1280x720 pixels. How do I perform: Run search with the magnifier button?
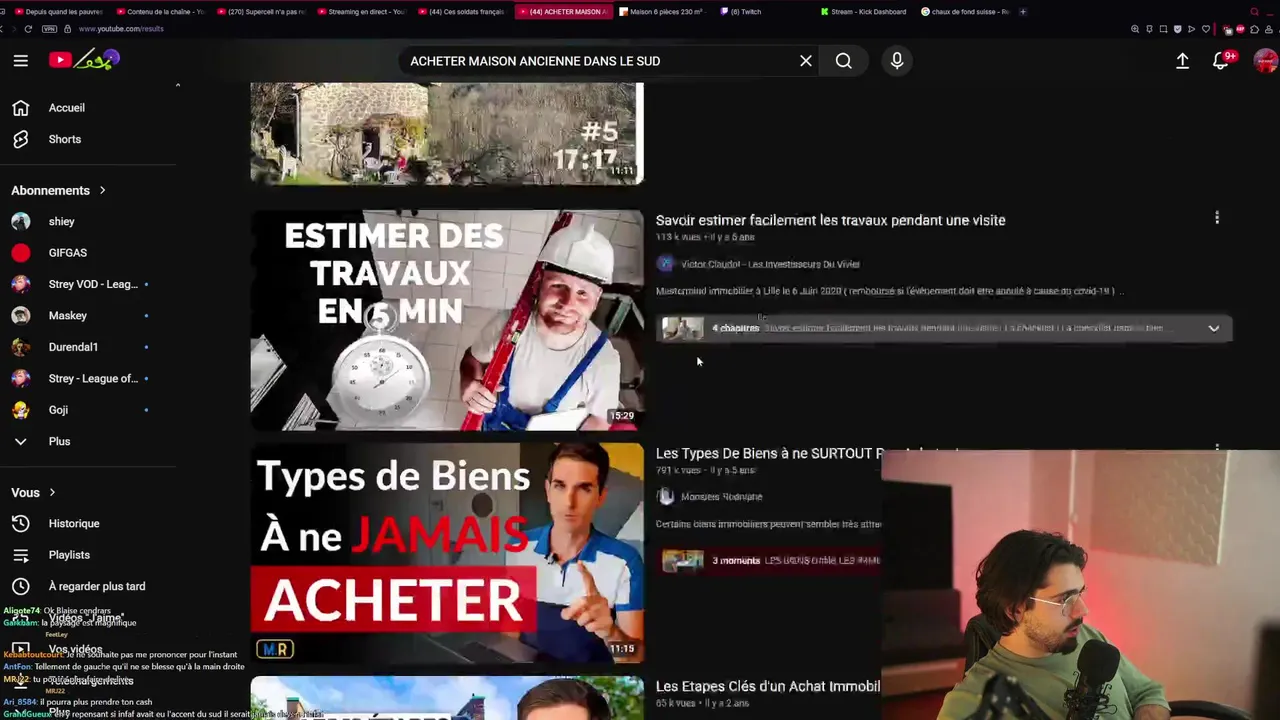[844, 61]
